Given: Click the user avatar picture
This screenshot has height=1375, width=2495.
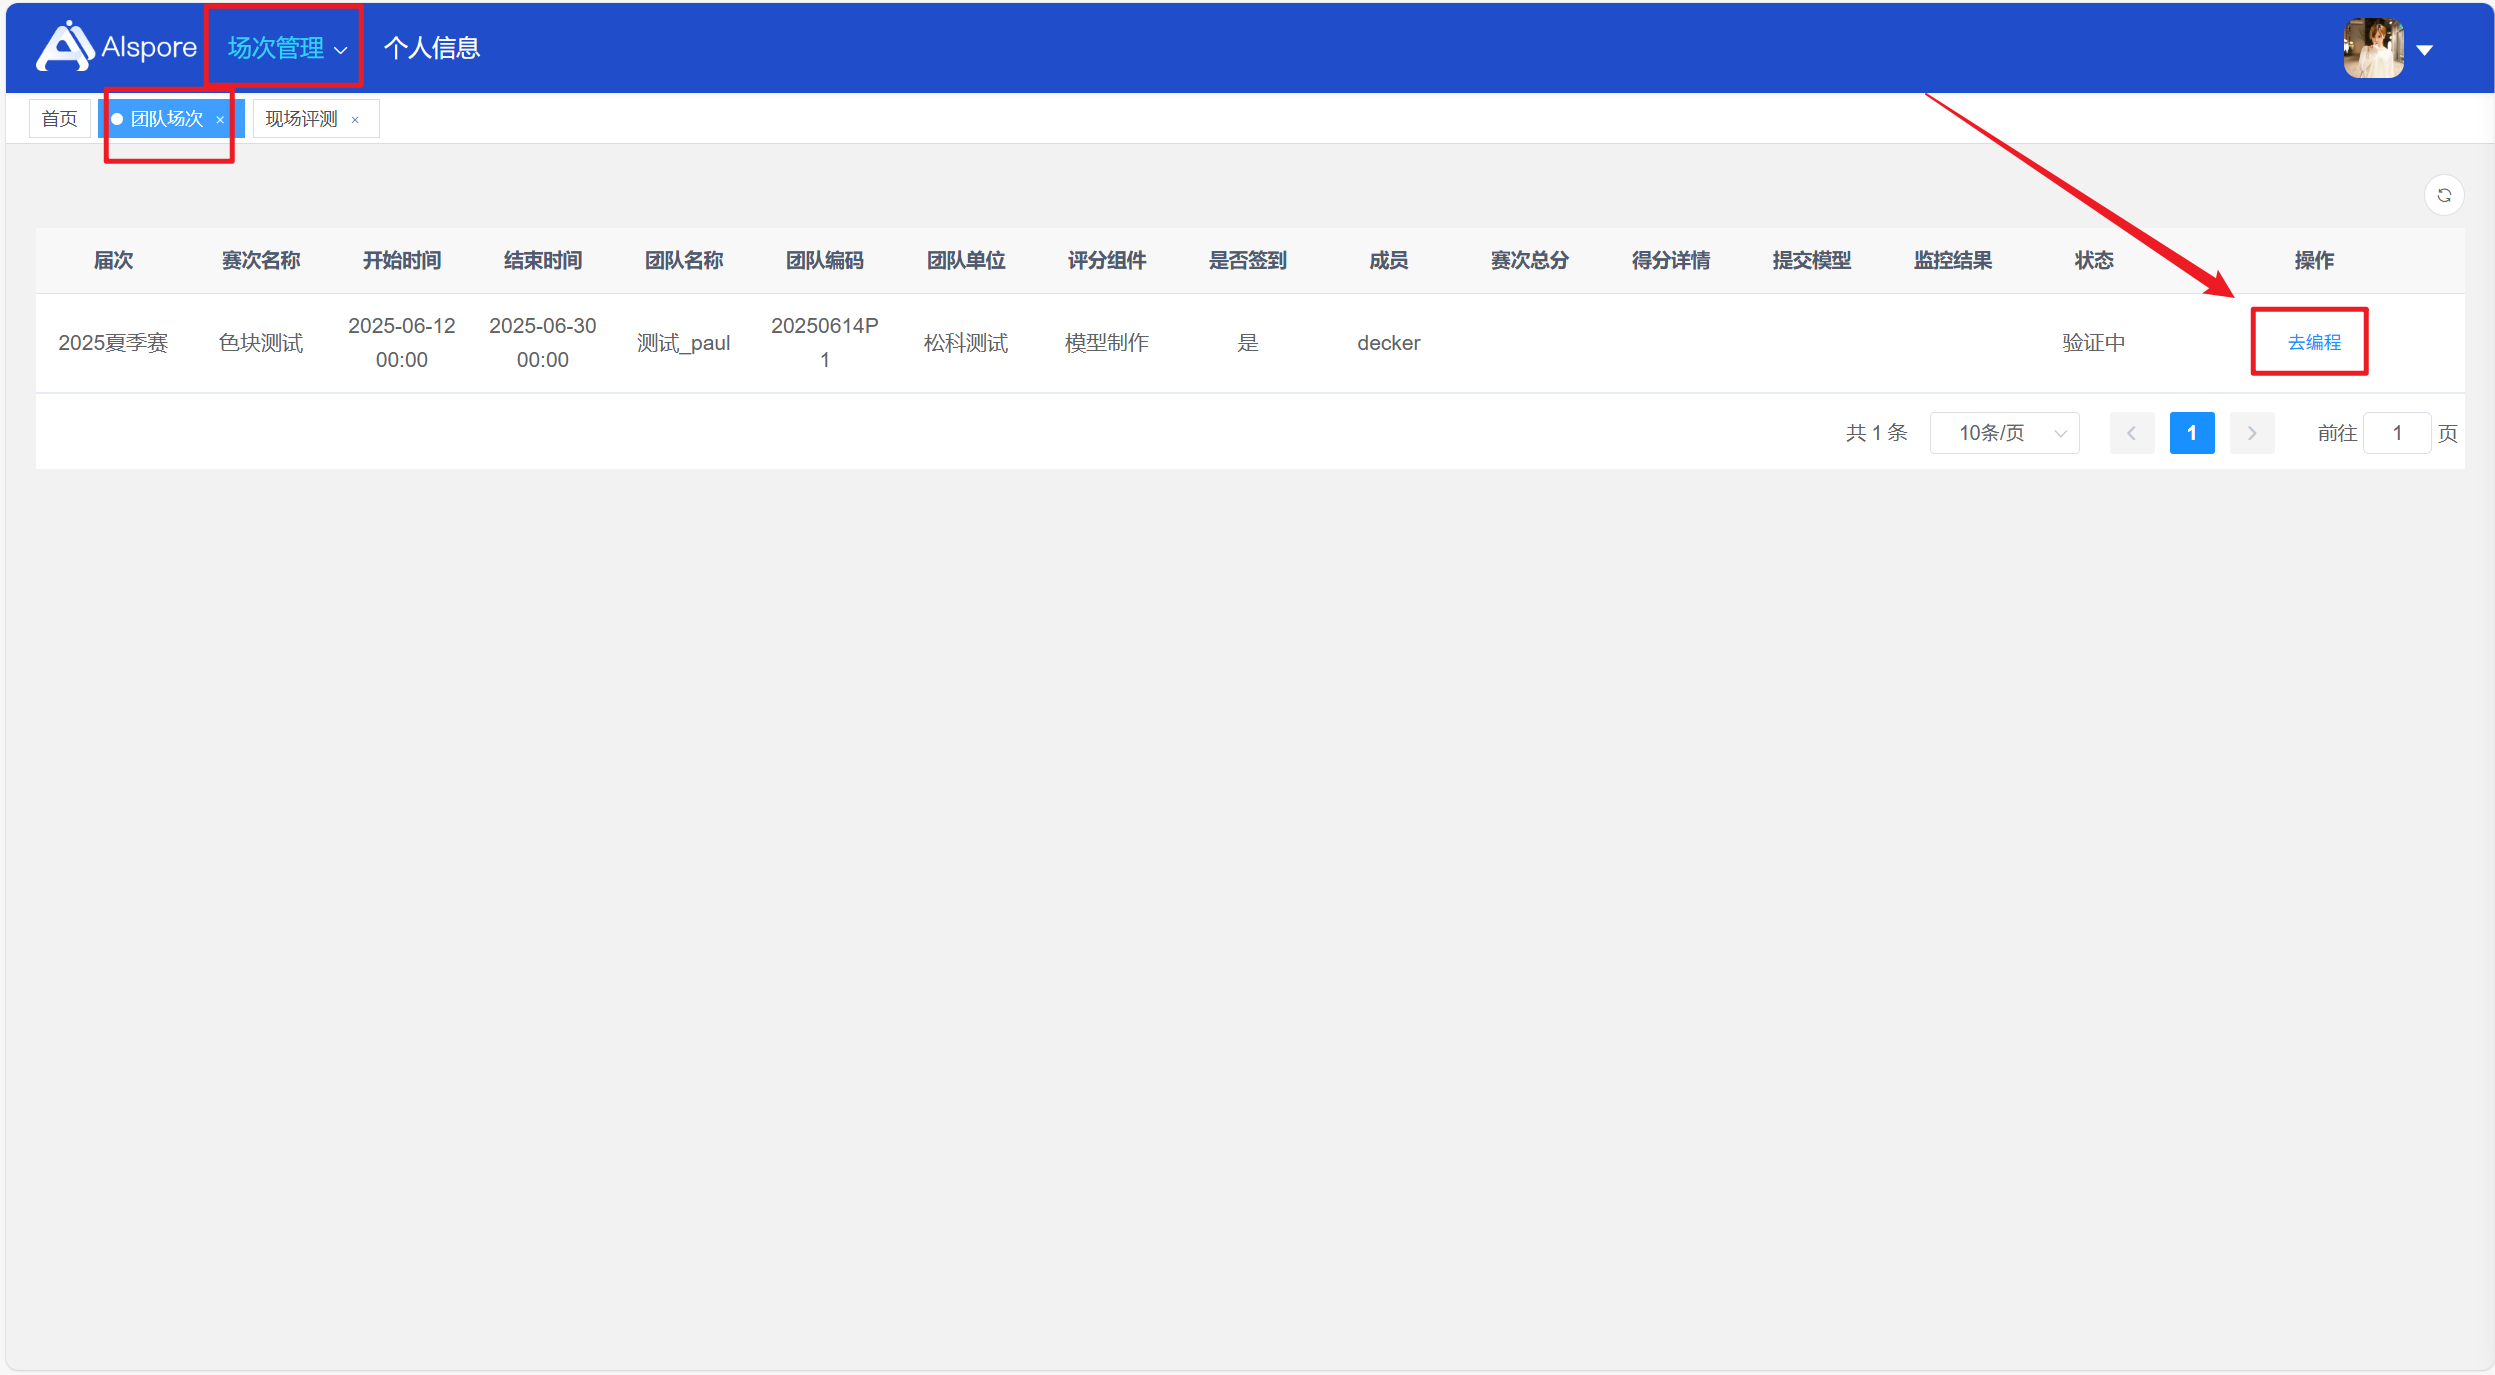Looking at the screenshot, I should click(2373, 48).
